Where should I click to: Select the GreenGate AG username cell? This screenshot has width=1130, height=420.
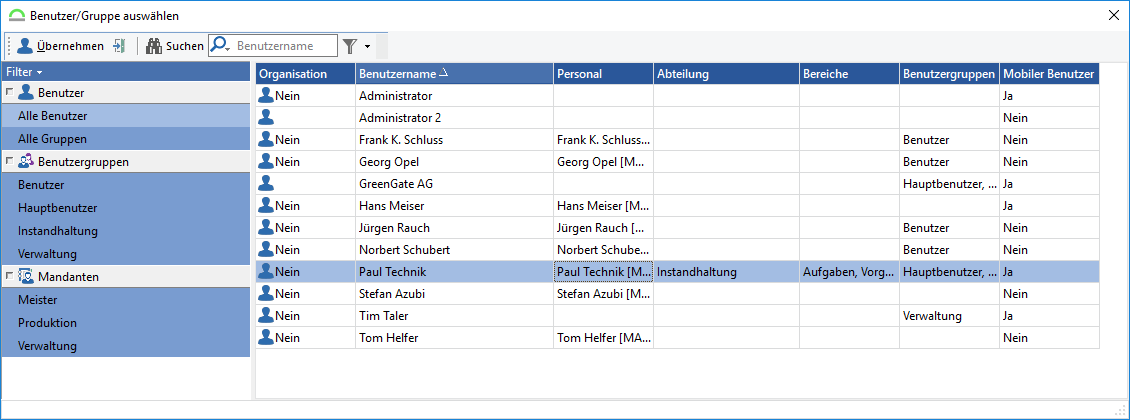pyautogui.click(x=455, y=184)
